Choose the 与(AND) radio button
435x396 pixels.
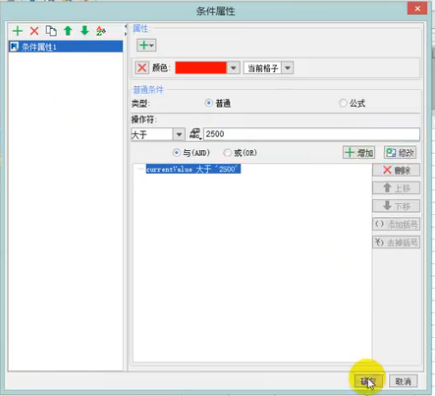176,153
